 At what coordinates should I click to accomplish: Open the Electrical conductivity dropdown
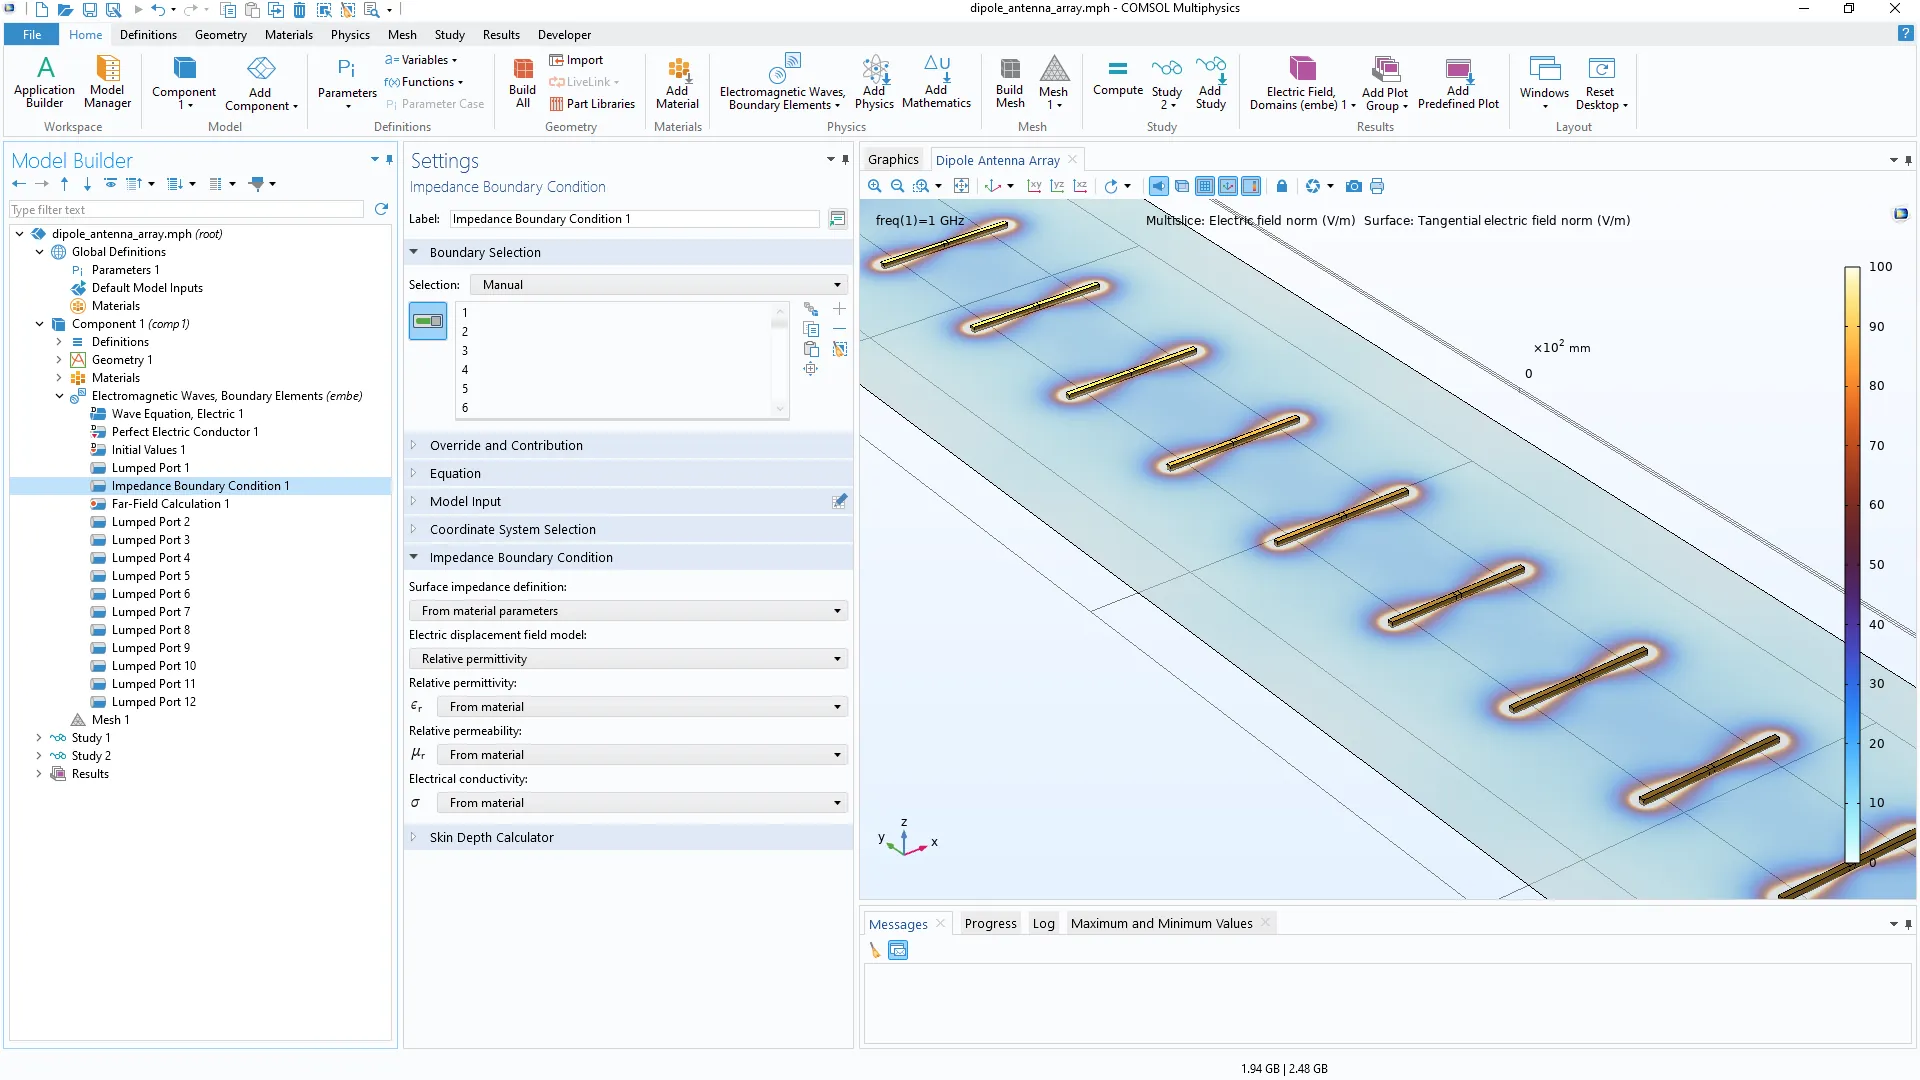pos(642,803)
